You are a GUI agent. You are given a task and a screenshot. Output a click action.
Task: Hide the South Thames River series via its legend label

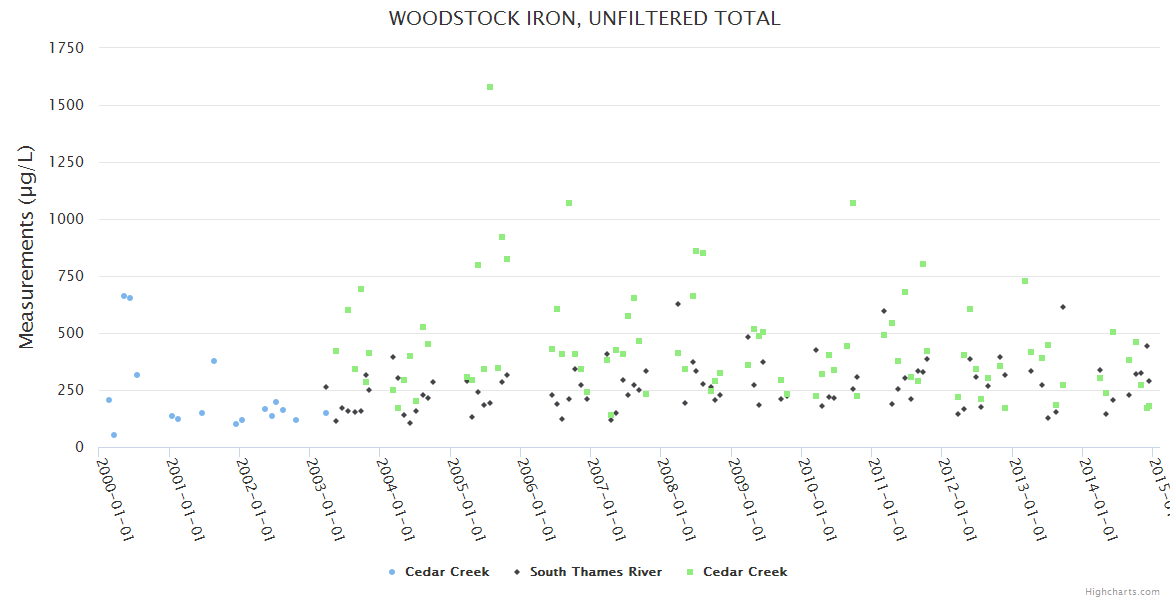(595, 572)
